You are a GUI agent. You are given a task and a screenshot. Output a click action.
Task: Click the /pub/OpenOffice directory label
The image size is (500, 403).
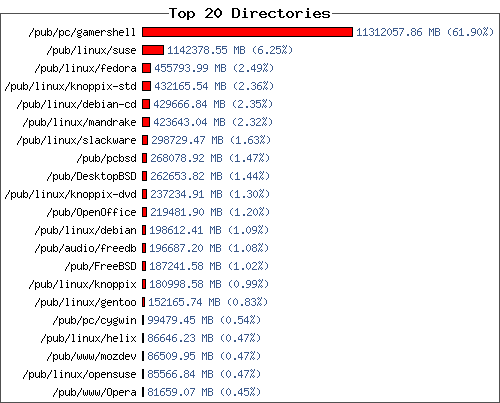91,213
